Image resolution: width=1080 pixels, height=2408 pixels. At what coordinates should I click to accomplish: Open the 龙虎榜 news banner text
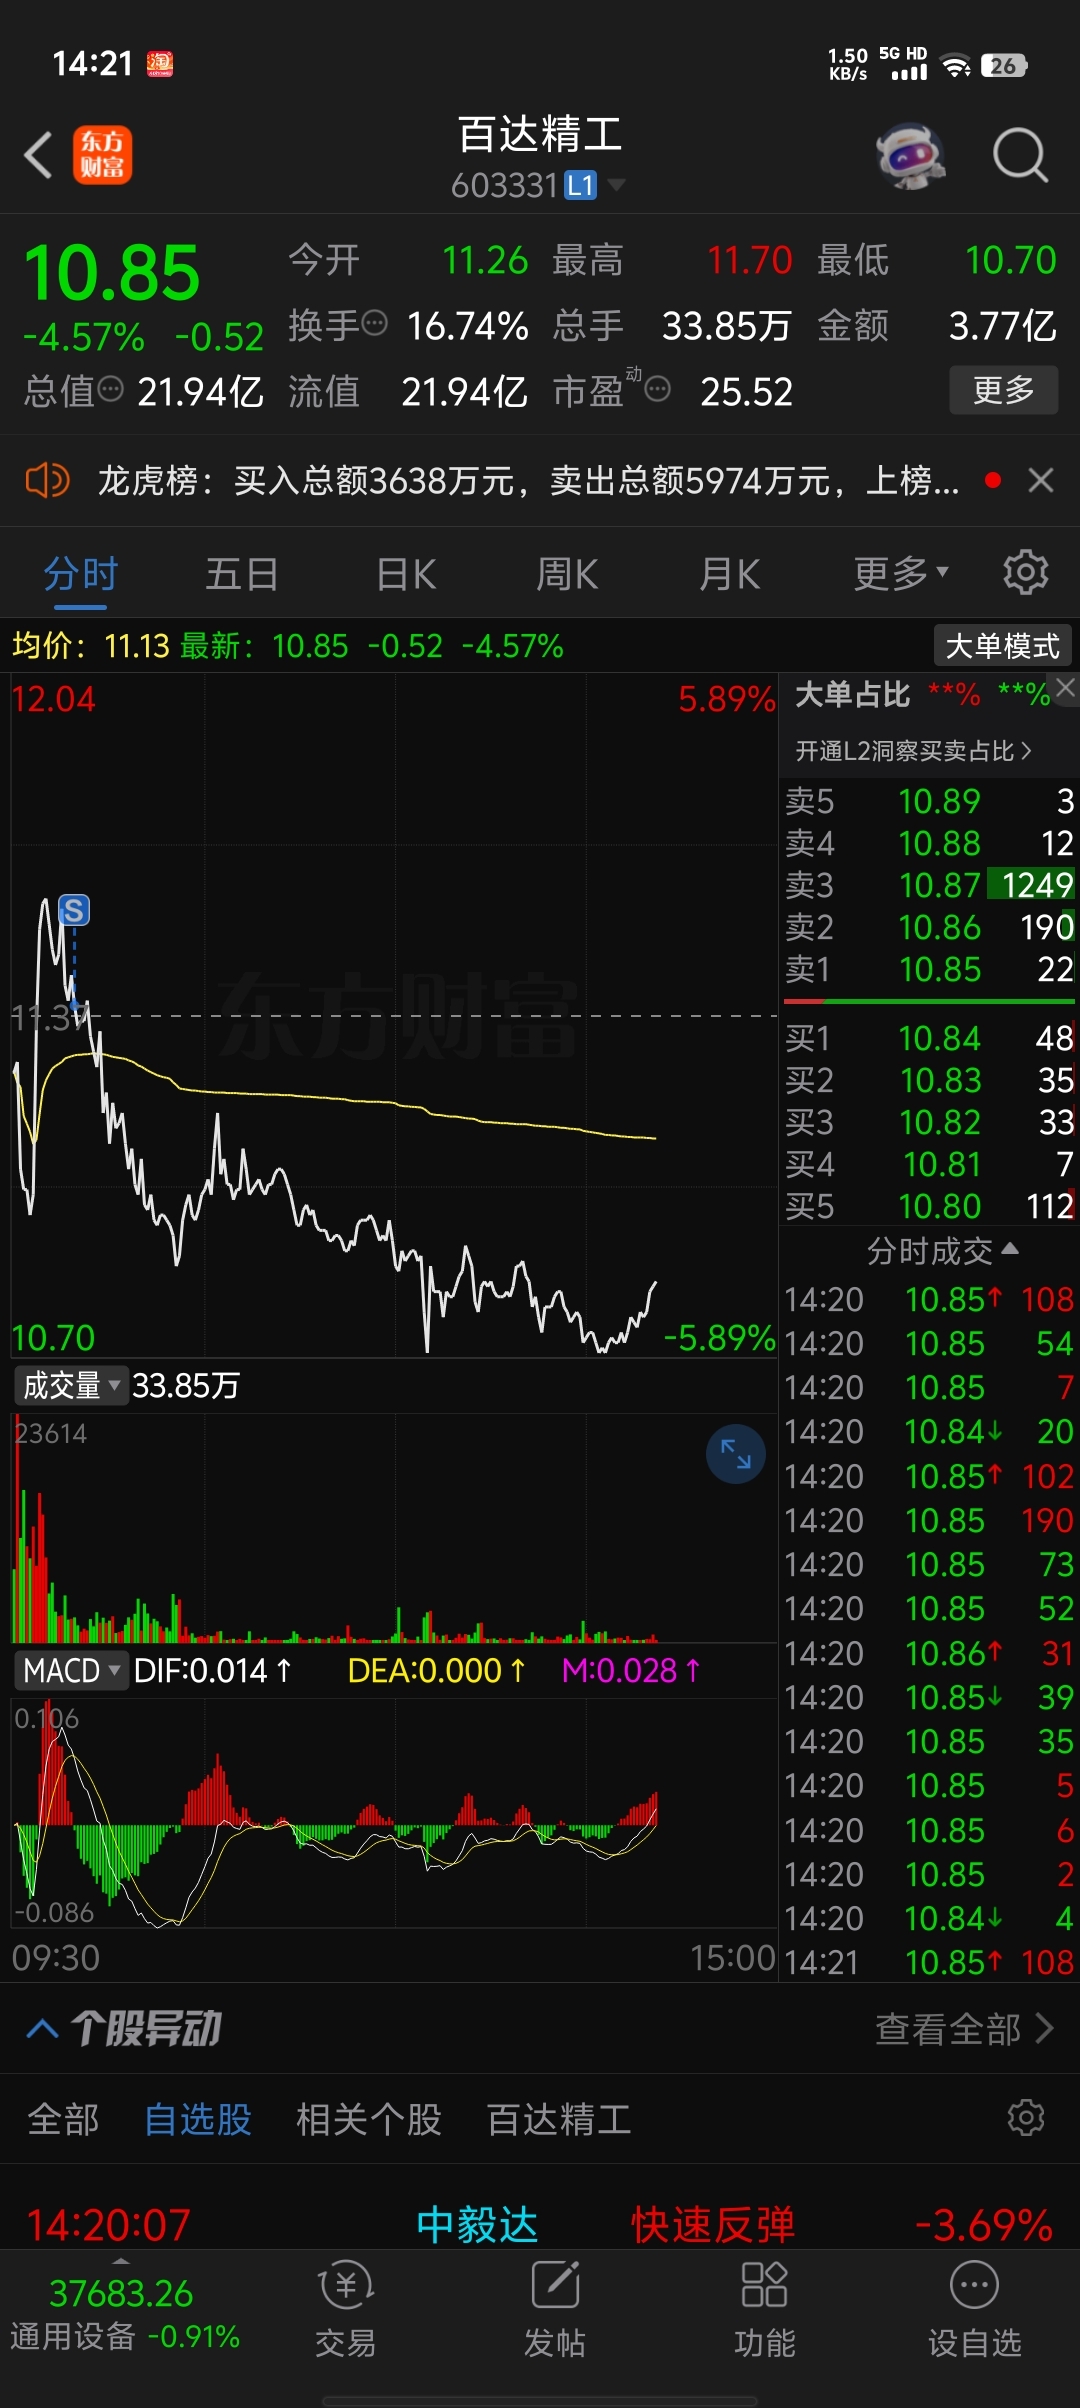[x=528, y=481]
